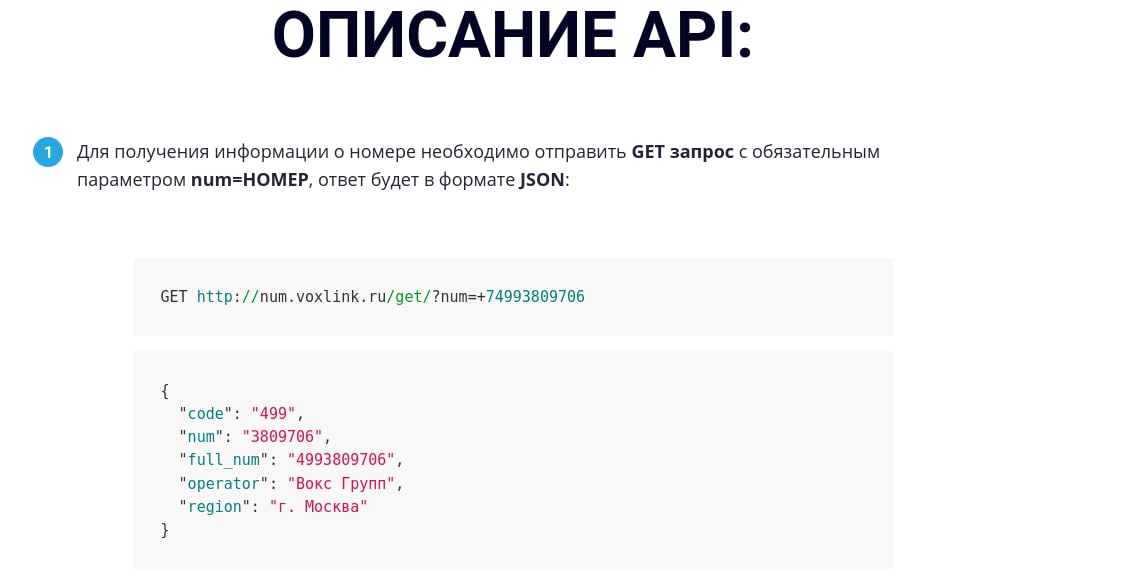The width and height of the screenshot is (1148, 586).
Task: Click the '?num=+' query text in the URL
Action: (x=458, y=297)
